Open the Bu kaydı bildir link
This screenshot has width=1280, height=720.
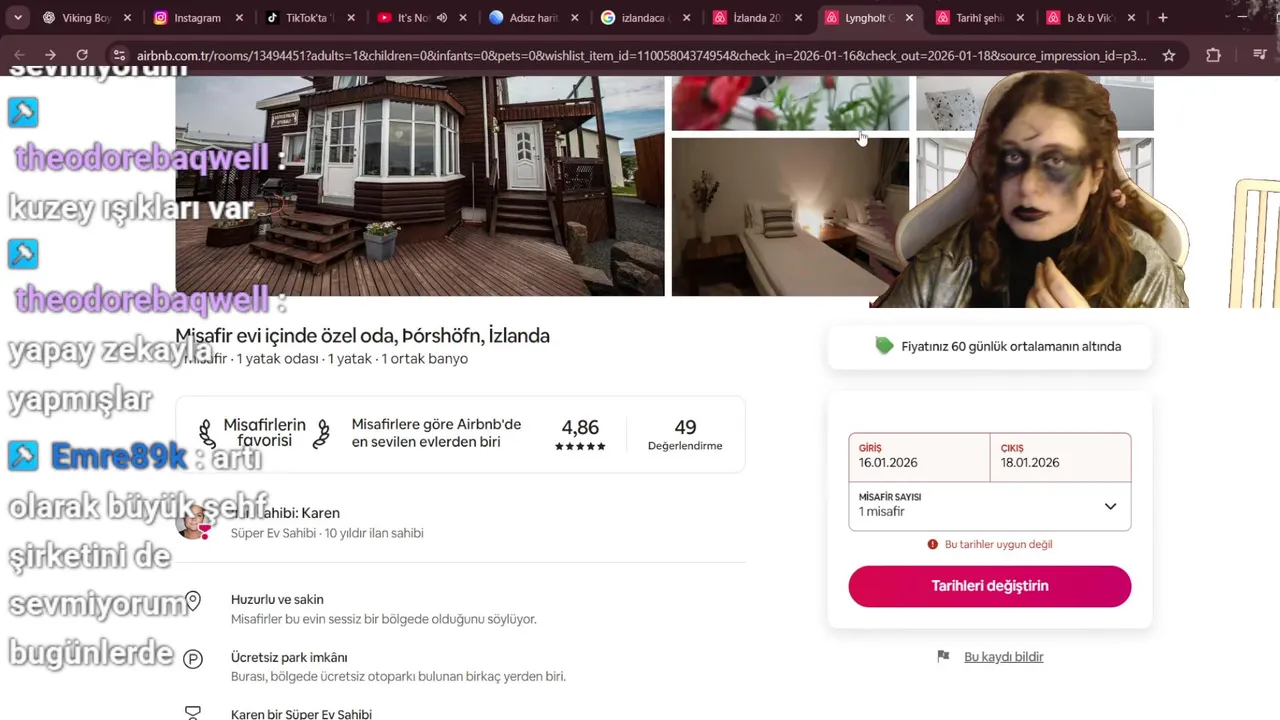1003,657
